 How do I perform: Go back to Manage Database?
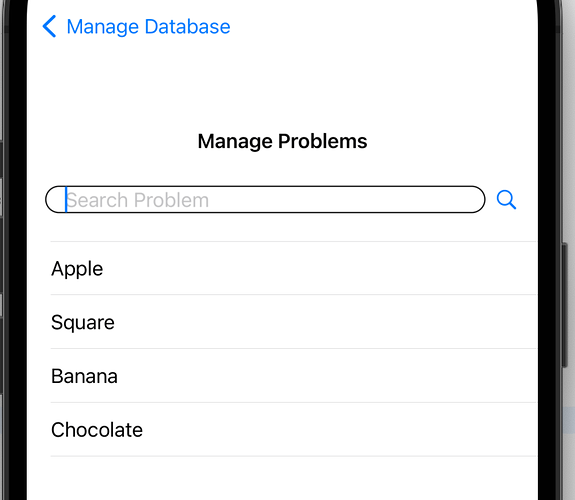pyautogui.click(x=136, y=26)
